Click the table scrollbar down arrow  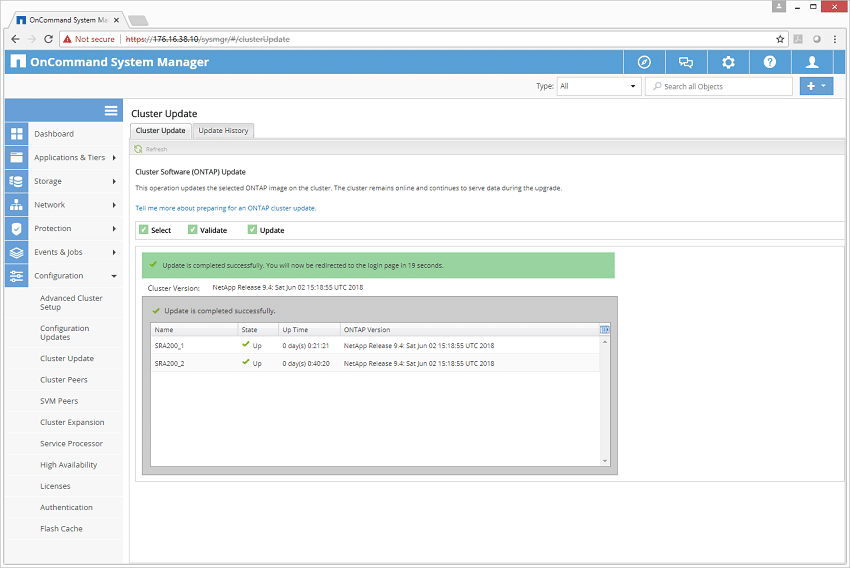605,461
